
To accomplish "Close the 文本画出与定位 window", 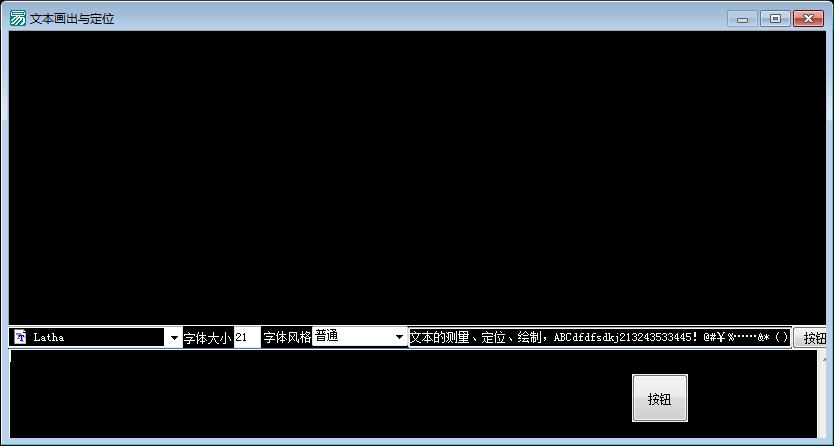I will [x=808, y=19].
